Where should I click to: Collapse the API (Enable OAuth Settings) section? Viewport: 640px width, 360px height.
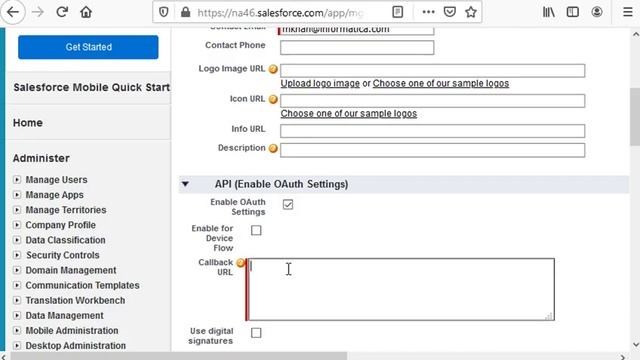pyautogui.click(x=185, y=184)
